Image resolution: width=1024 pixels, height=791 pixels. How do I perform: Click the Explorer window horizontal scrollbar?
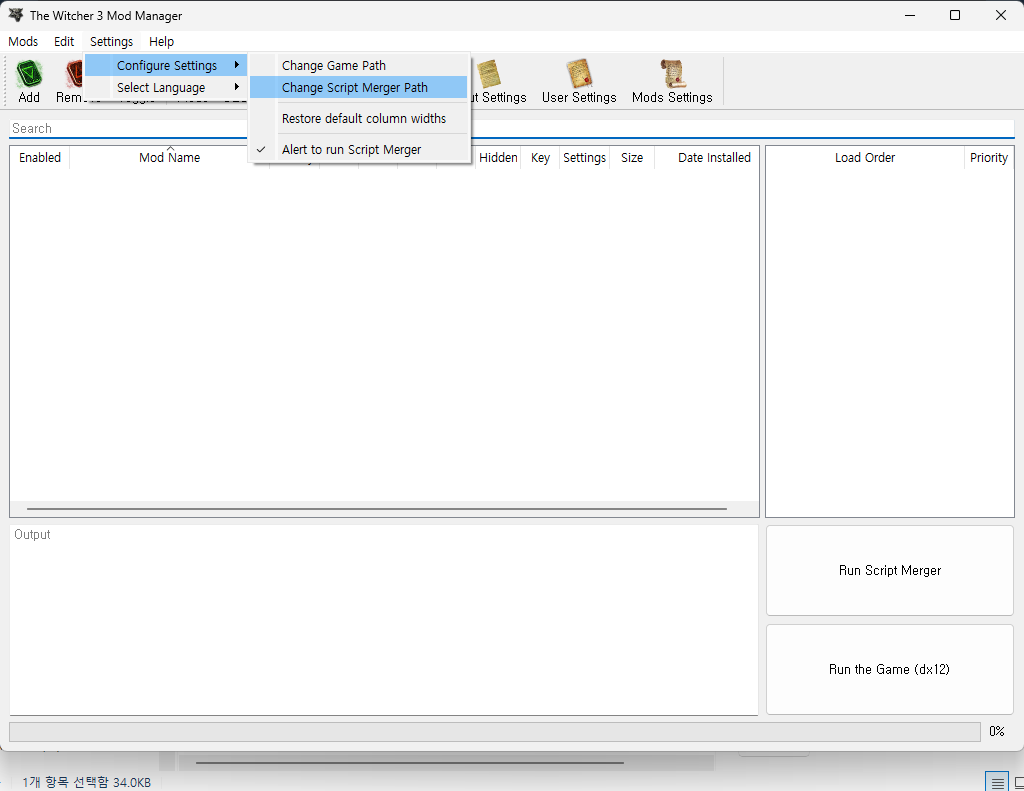(409, 762)
